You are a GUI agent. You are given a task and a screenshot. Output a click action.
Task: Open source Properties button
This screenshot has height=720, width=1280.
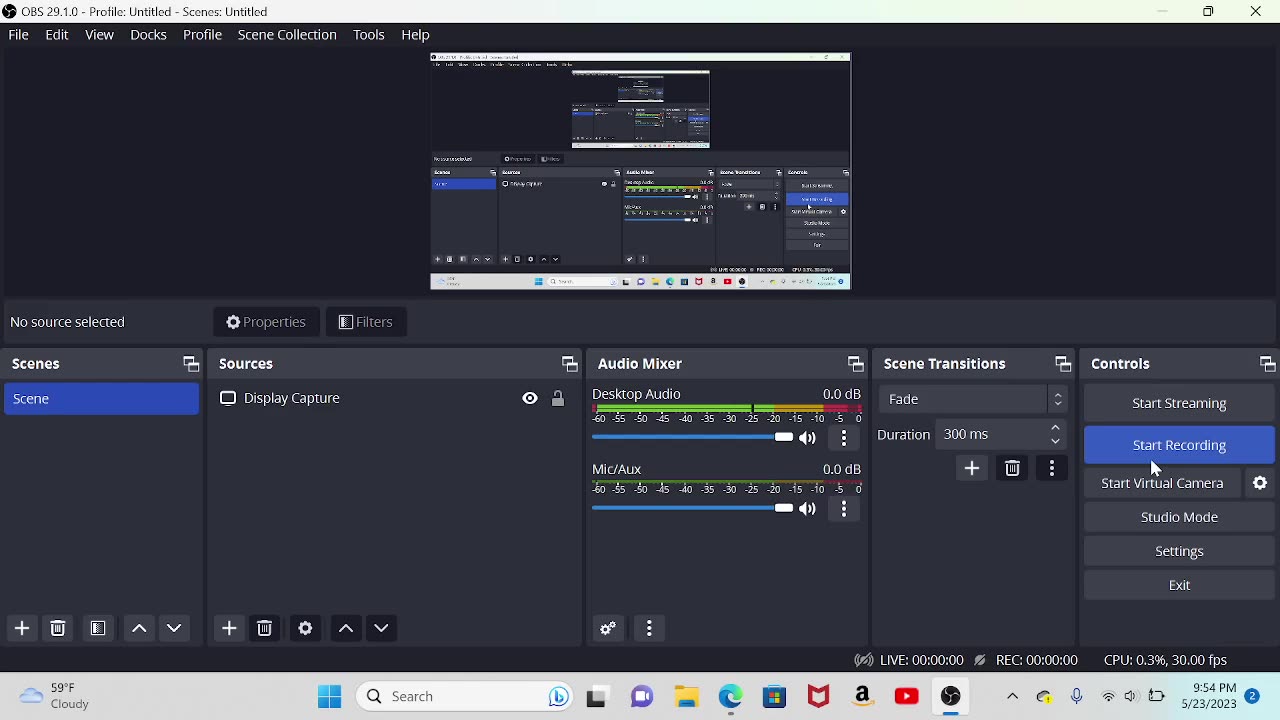tap(266, 322)
